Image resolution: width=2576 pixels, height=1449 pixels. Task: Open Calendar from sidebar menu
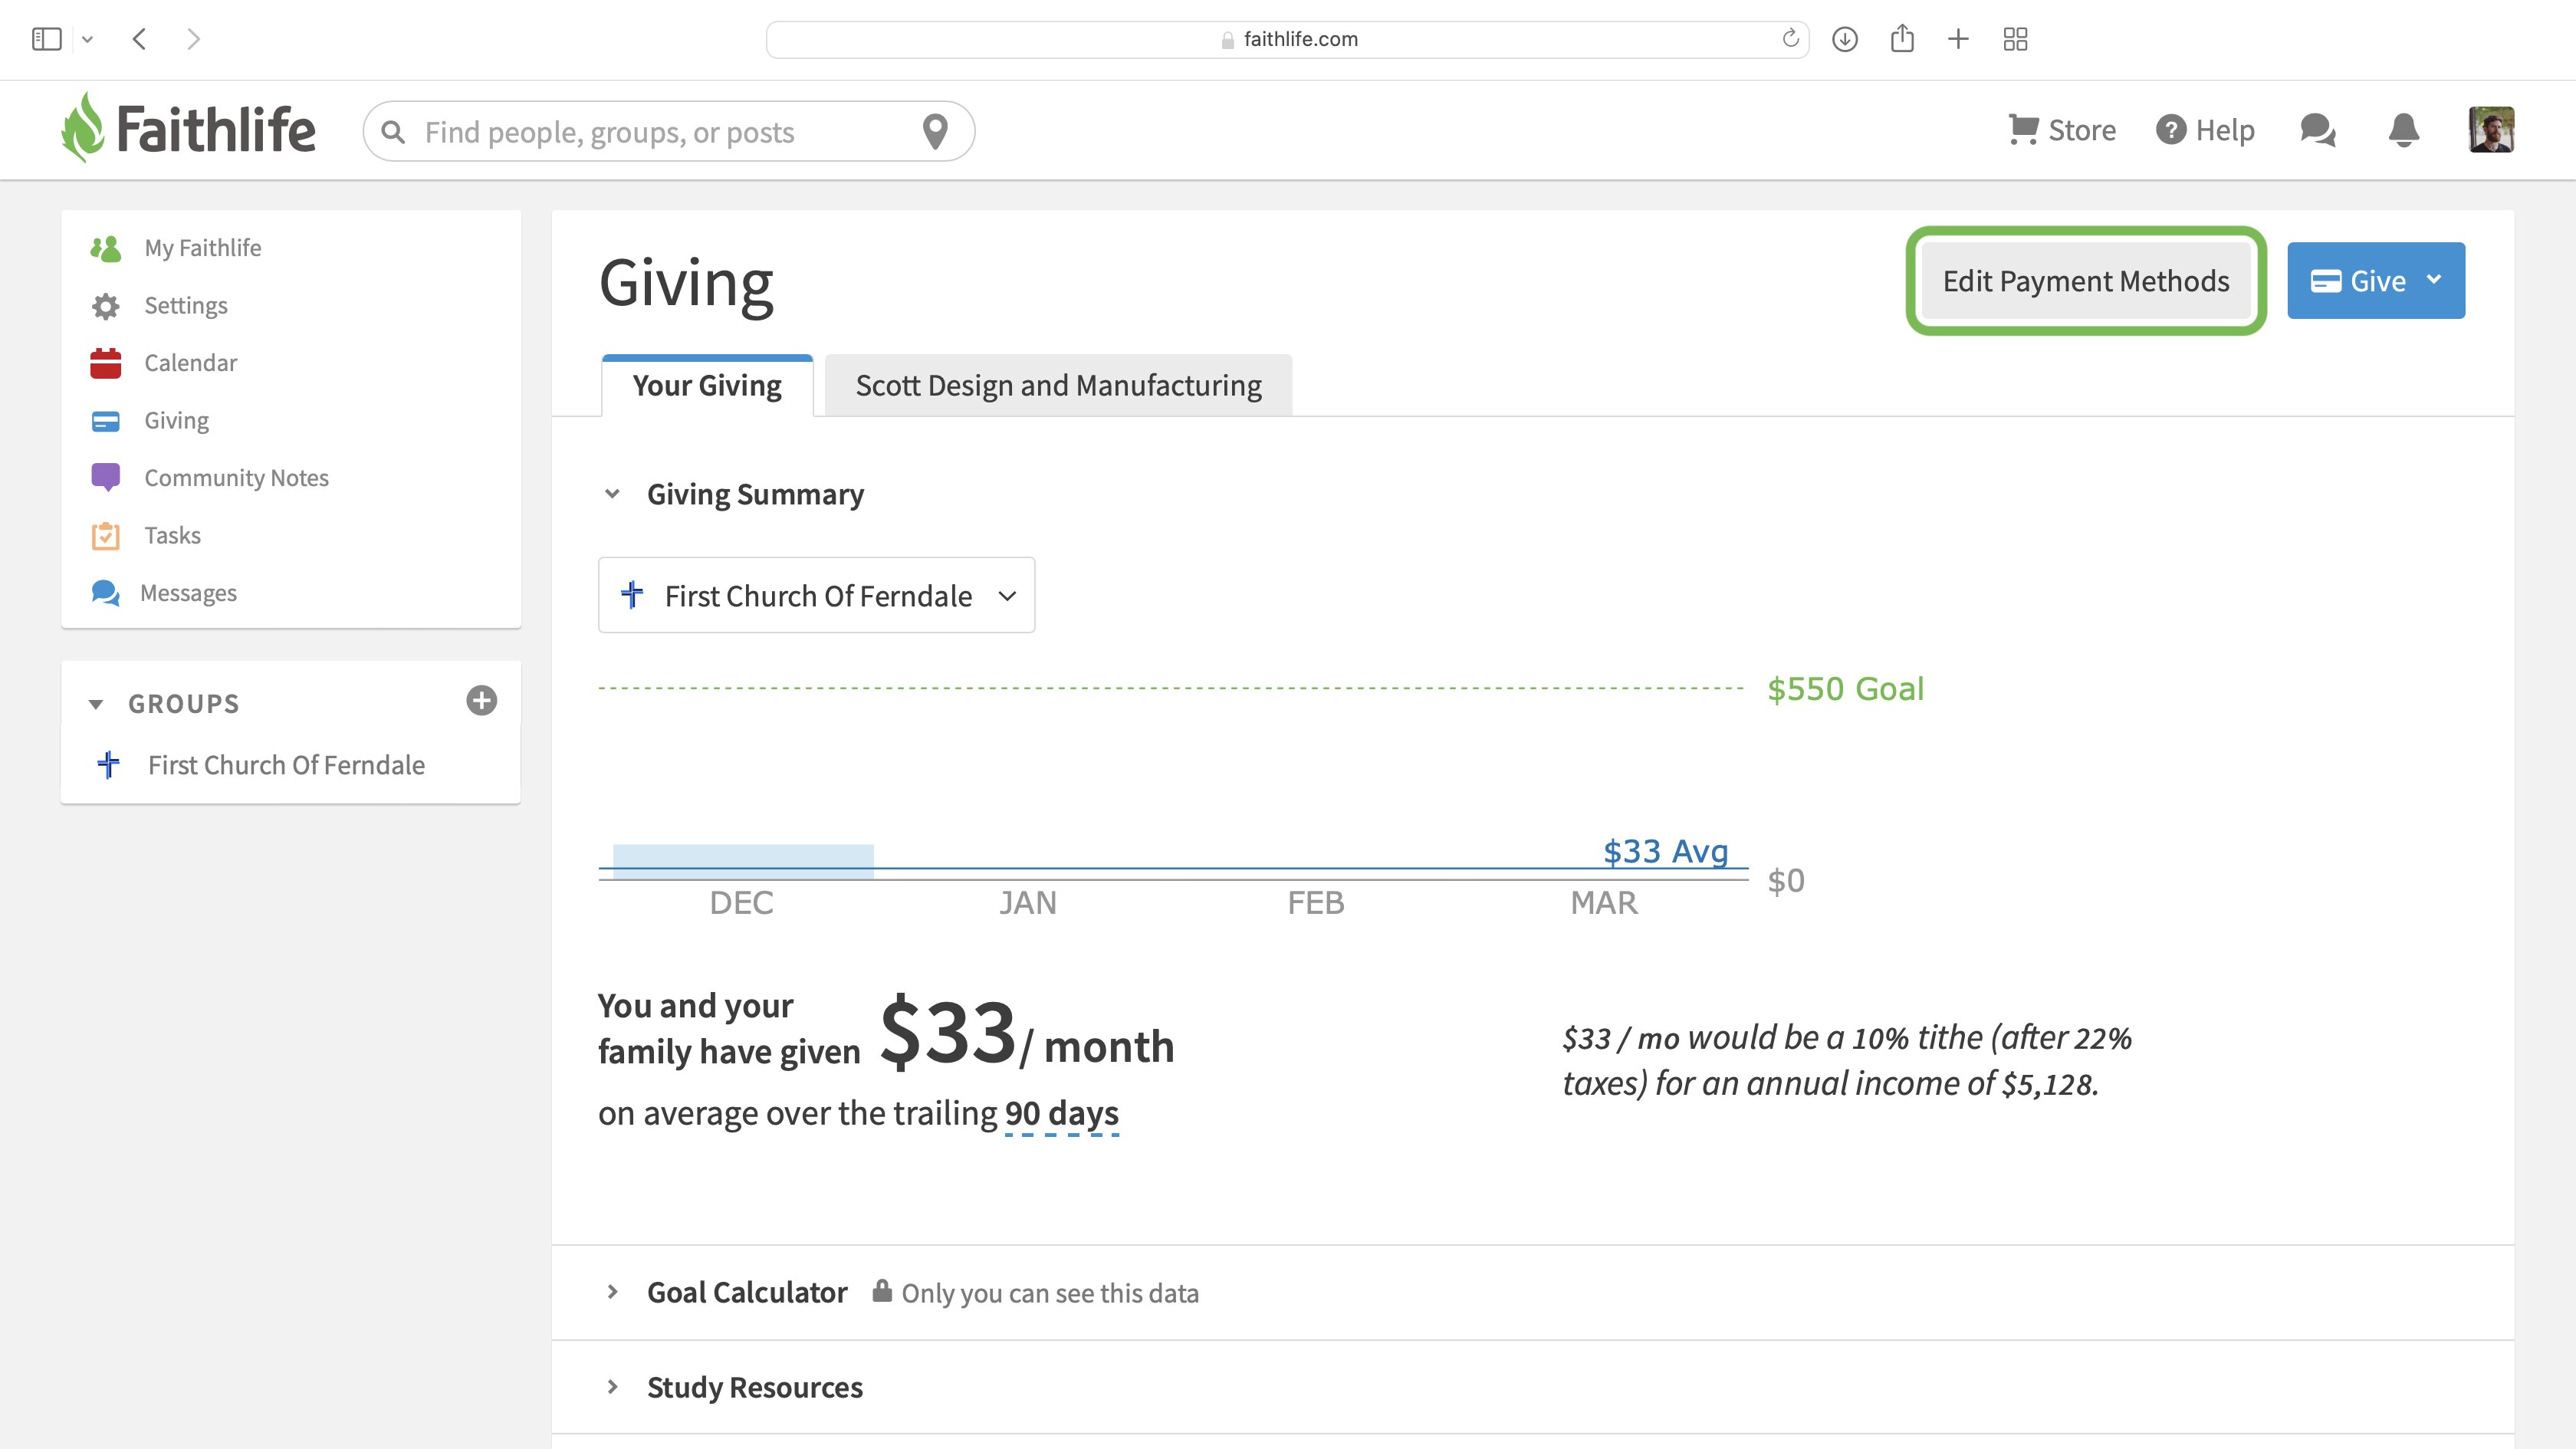pos(191,363)
